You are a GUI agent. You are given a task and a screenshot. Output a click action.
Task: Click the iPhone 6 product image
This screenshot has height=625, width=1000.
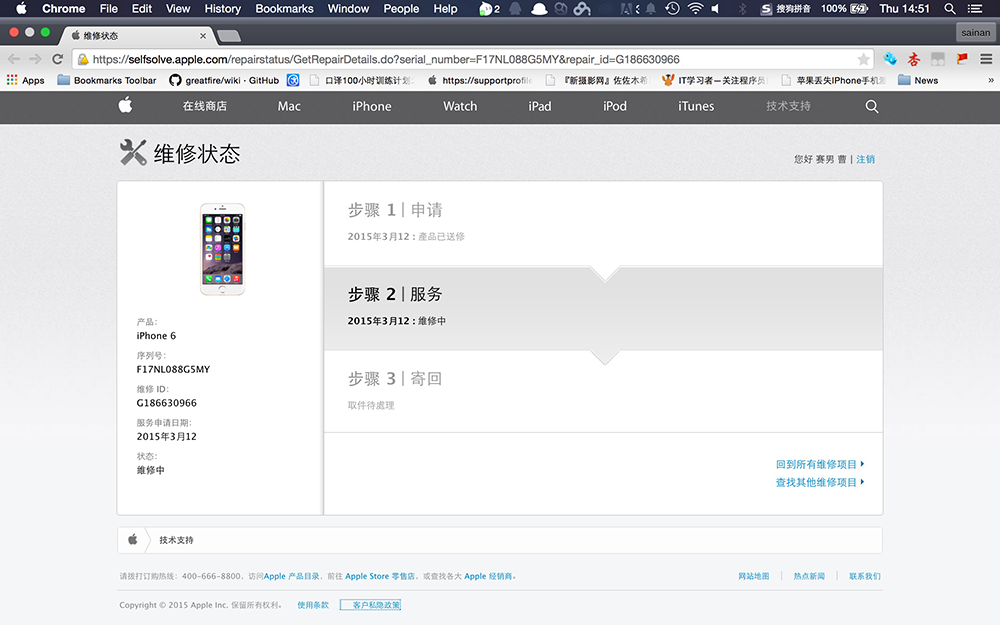[x=222, y=249]
